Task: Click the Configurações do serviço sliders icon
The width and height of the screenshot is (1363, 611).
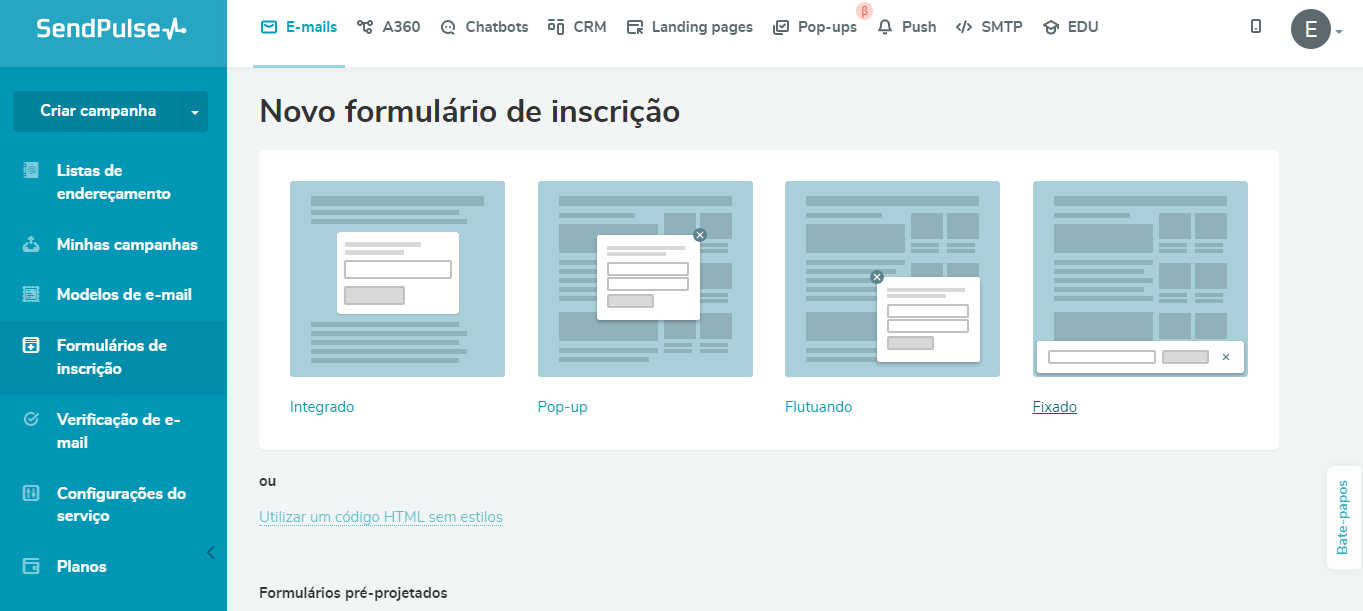Action: pyautogui.click(x=31, y=493)
